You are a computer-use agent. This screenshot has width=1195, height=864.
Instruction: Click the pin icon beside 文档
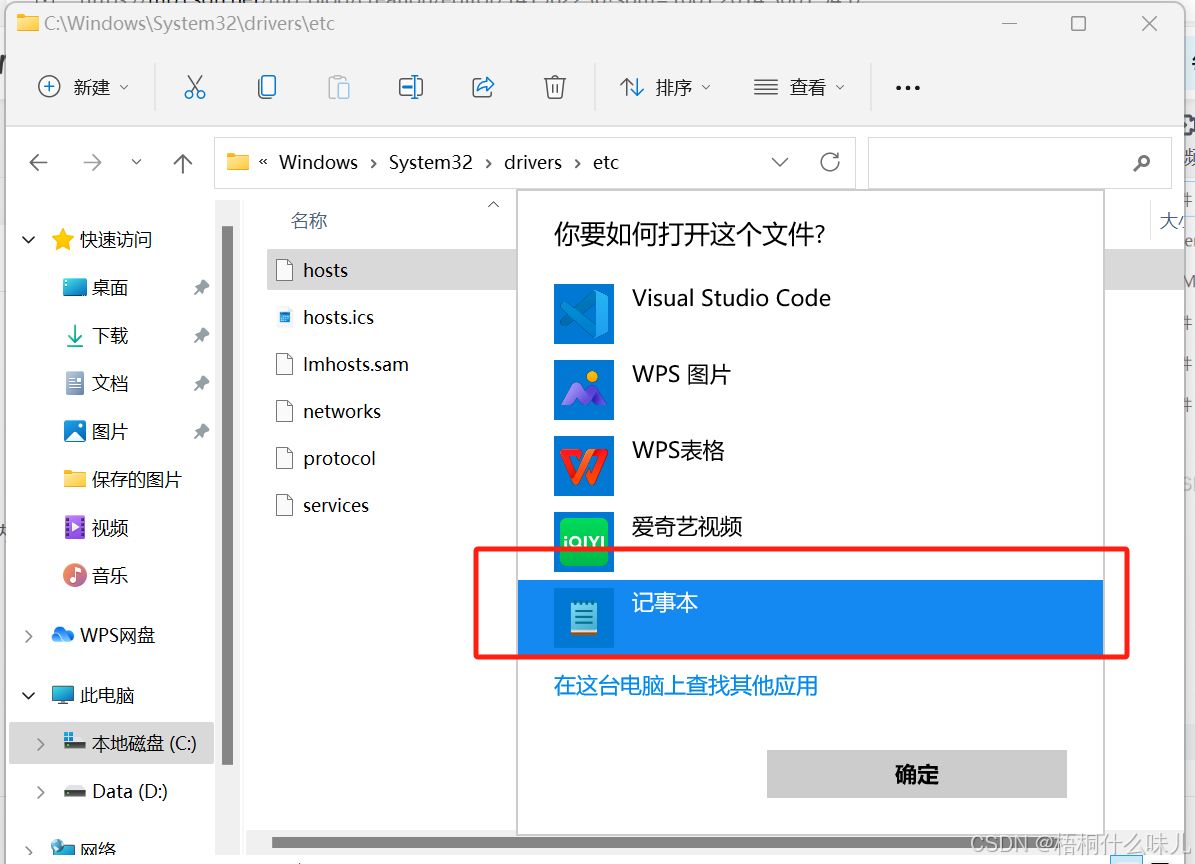click(201, 383)
